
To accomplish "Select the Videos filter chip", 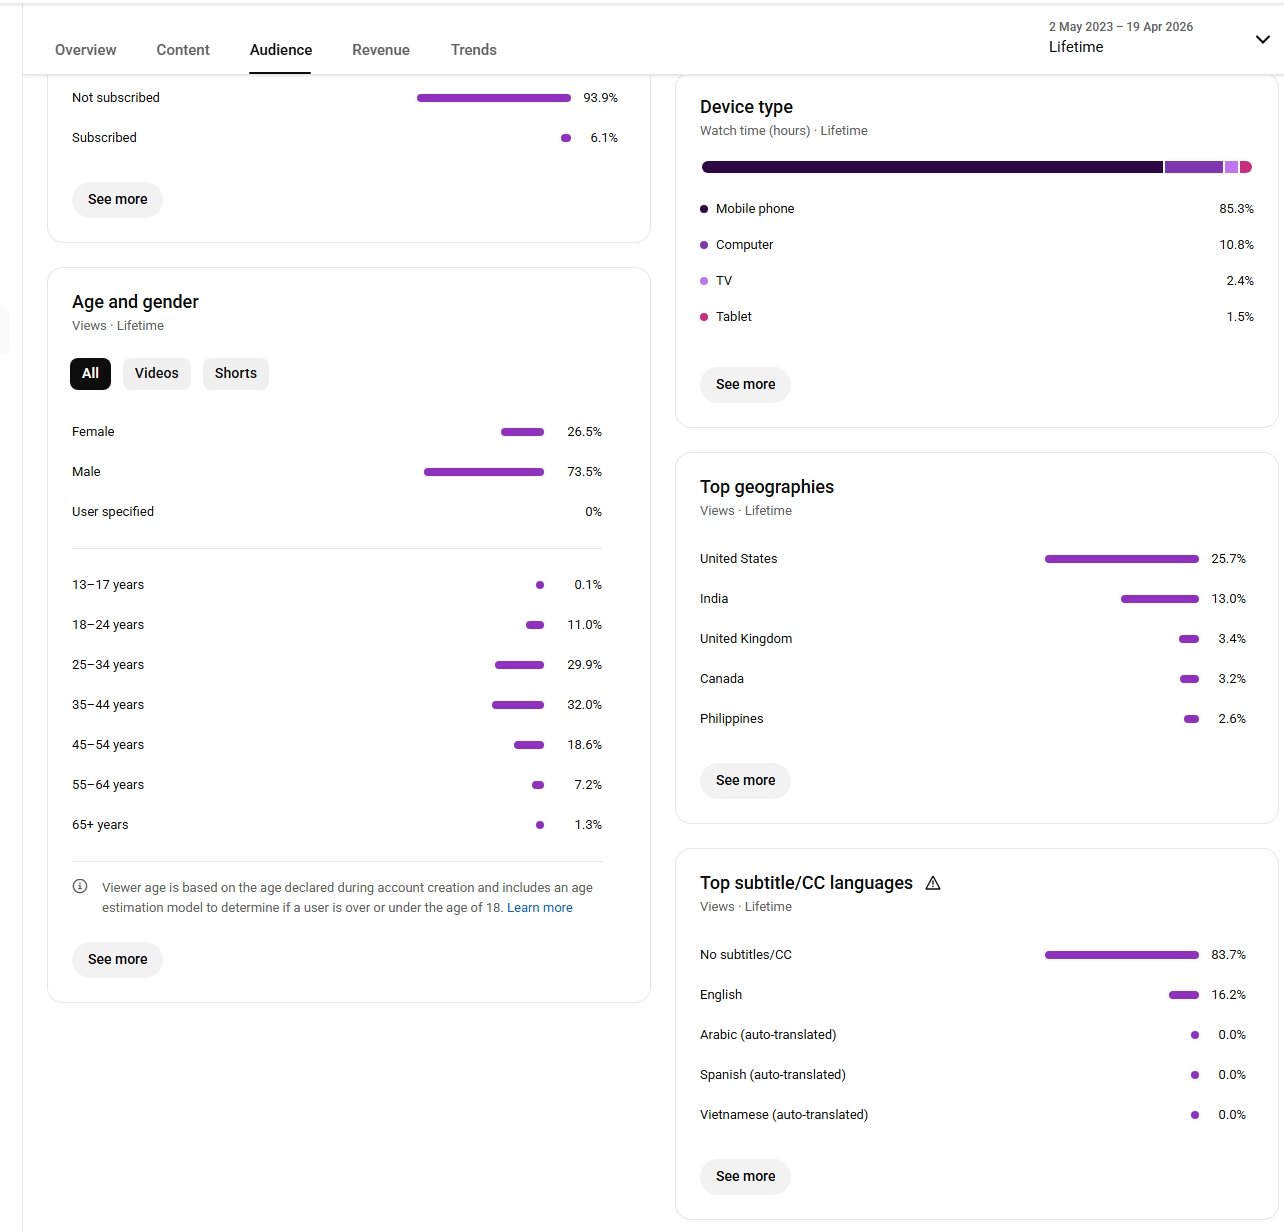I will (156, 374).
